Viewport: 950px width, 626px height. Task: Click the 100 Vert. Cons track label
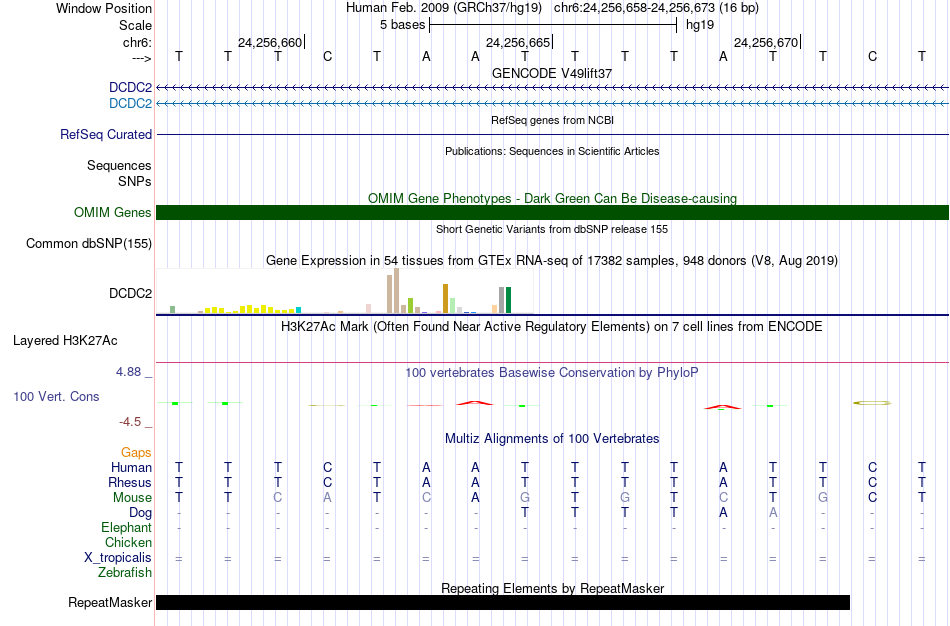point(56,396)
